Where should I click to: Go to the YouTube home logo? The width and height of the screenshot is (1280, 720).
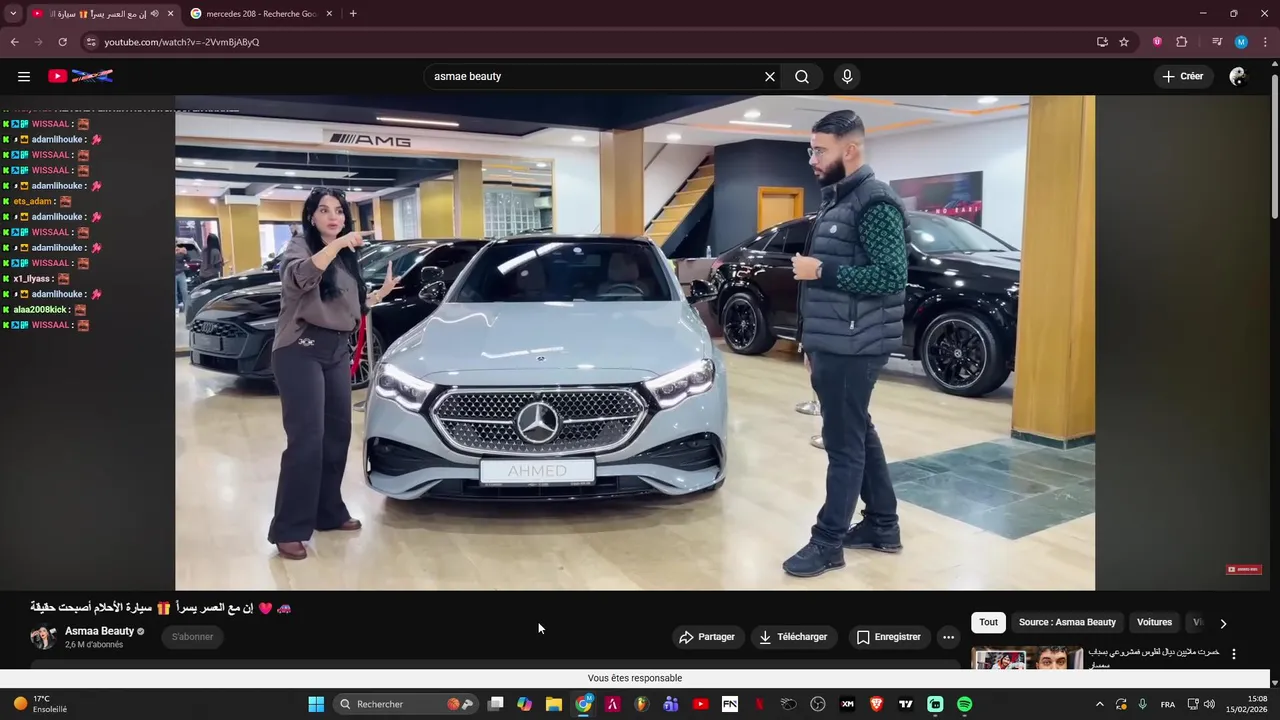coord(81,76)
